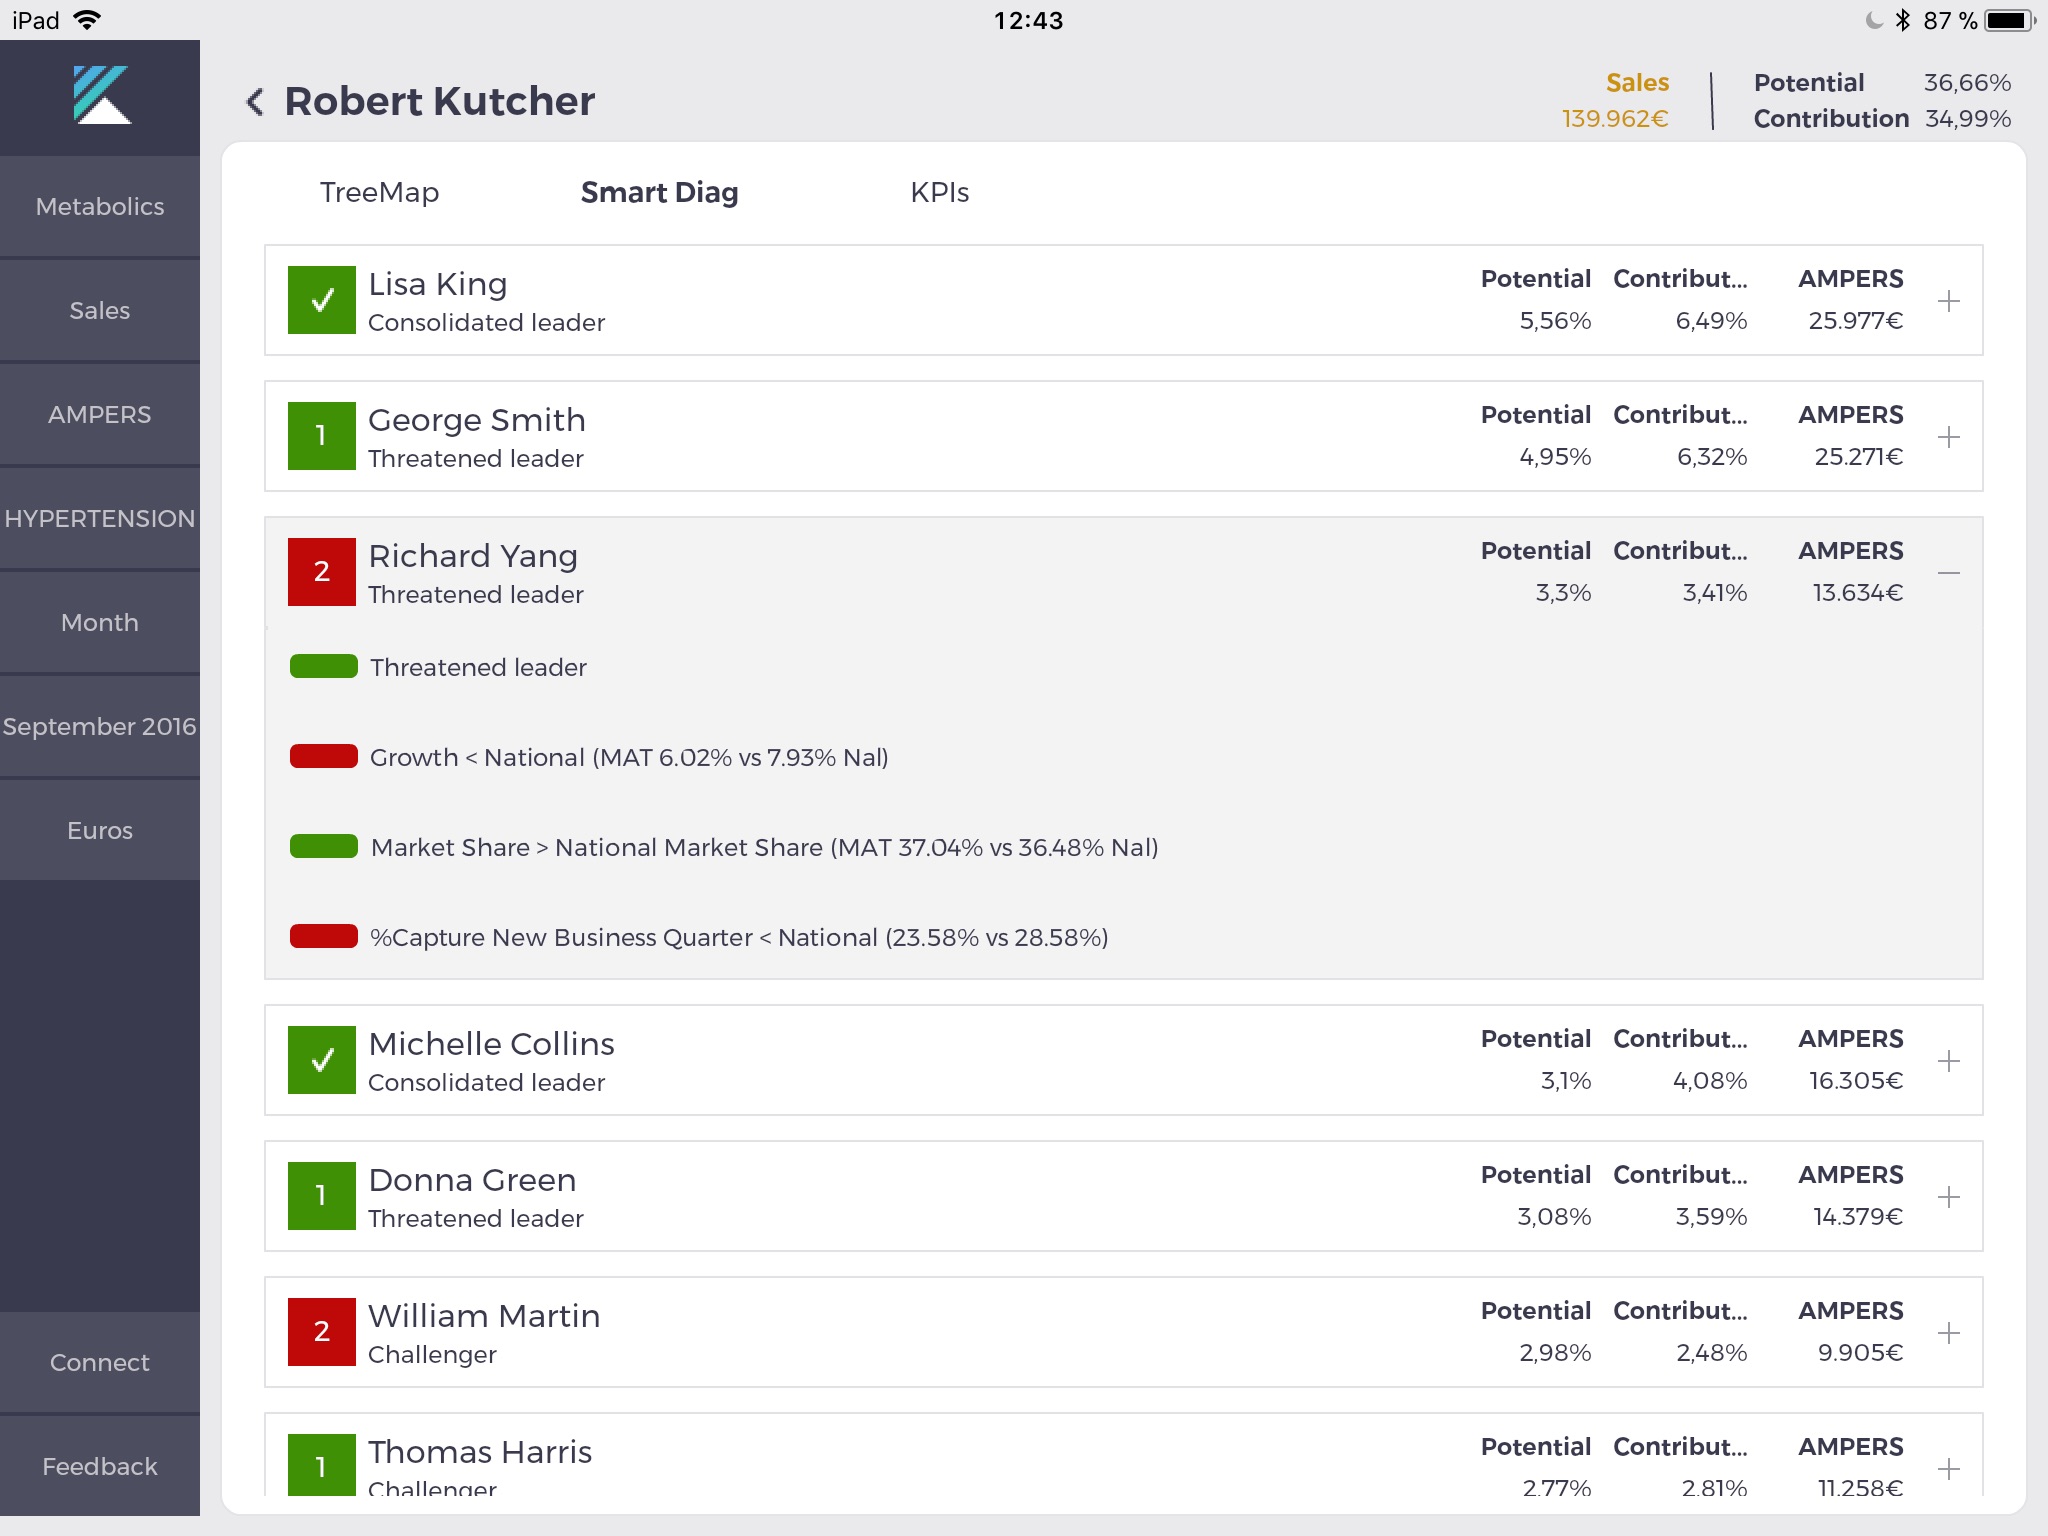The width and height of the screenshot is (2048, 1536).
Task: Open the Connect sidebar section
Action: tap(98, 1362)
